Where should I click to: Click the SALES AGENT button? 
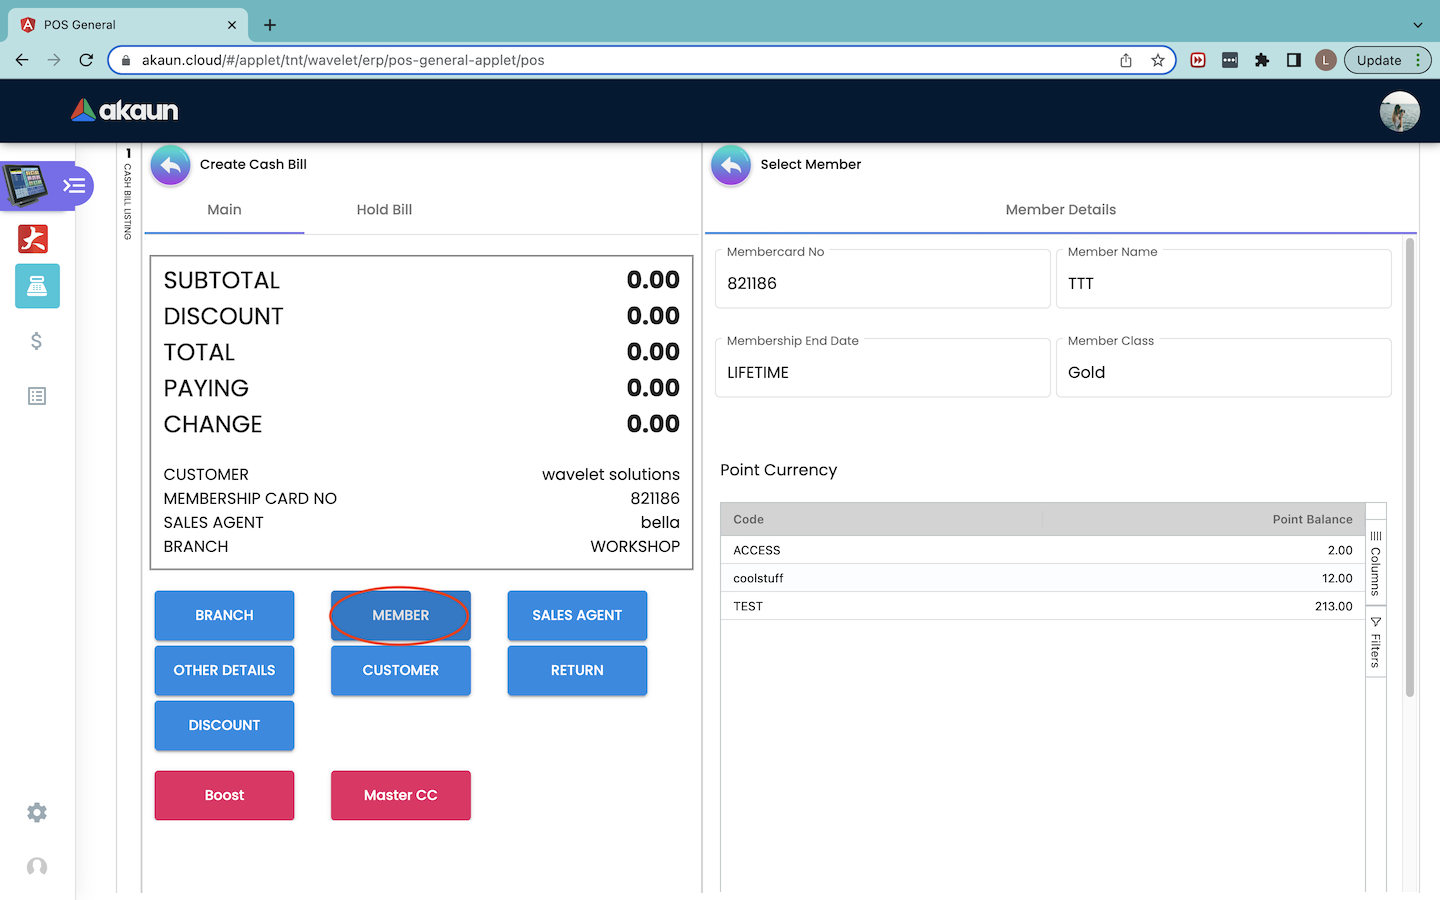577,615
